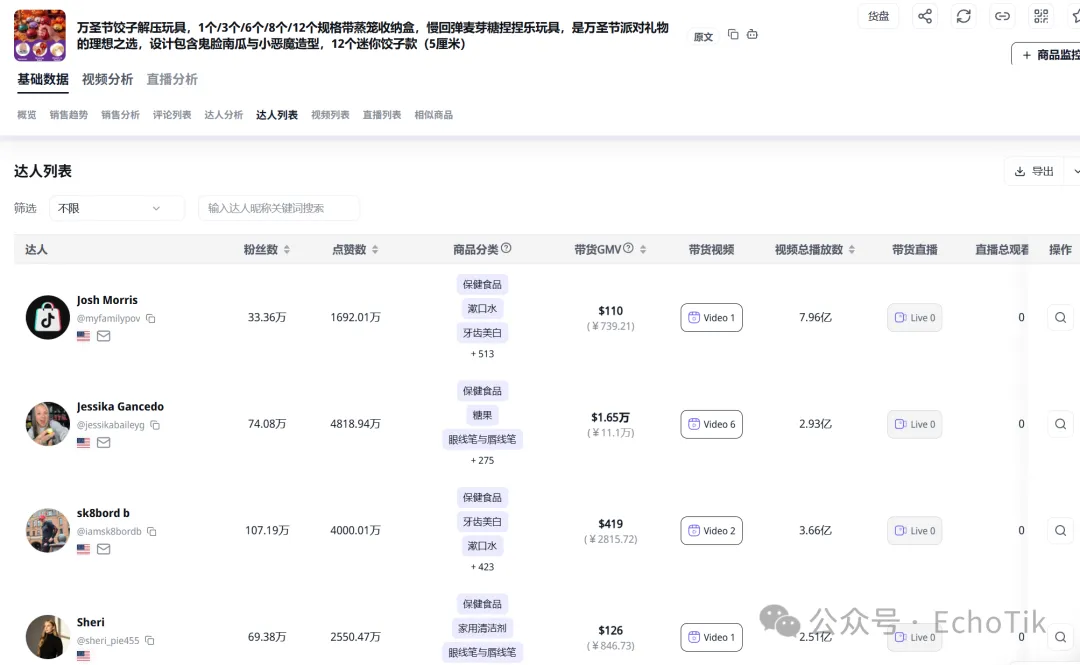Copy the @jessikabaileyg handle
The height and width of the screenshot is (665, 1080).
(x=155, y=425)
